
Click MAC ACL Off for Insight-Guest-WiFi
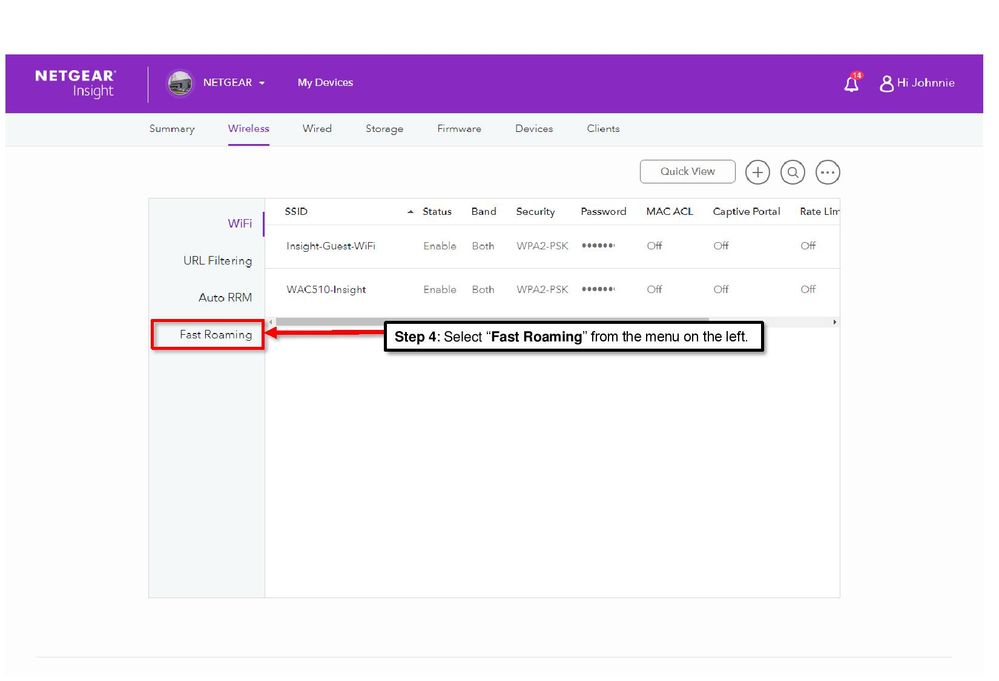coord(654,246)
